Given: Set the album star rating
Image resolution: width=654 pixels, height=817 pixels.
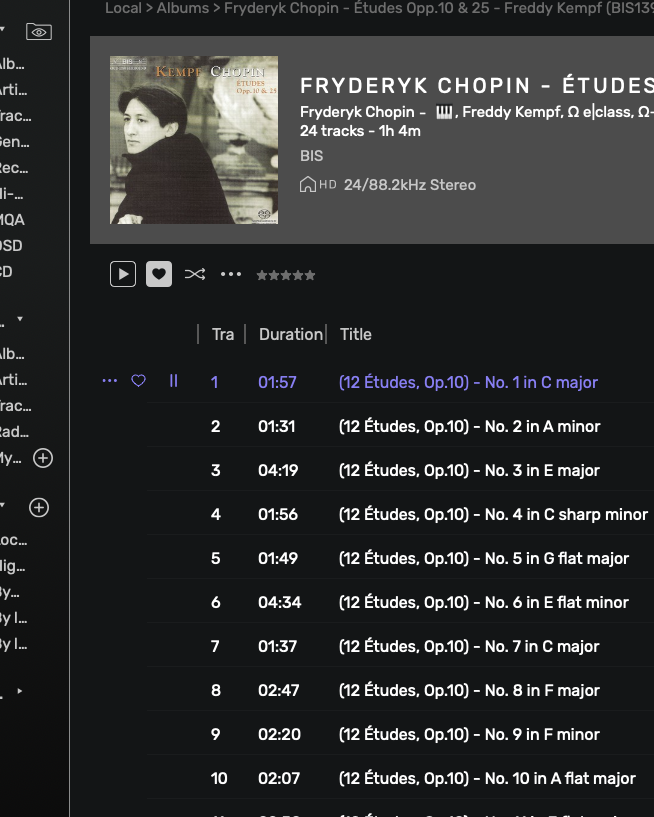Looking at the screenshot, I should [x=286, y=275].
